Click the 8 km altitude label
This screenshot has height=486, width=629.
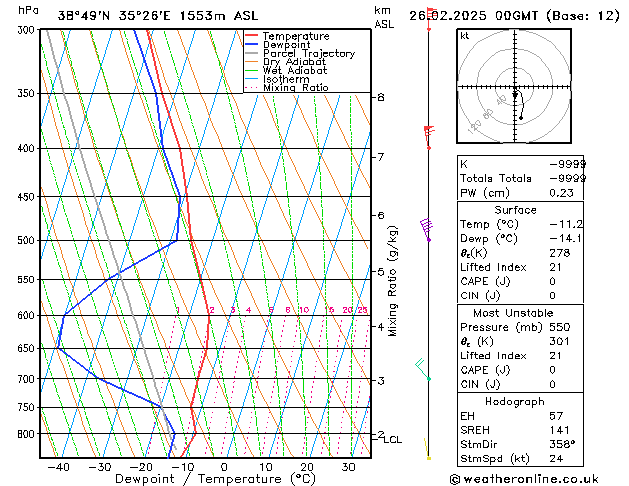(x=381, y=97)
